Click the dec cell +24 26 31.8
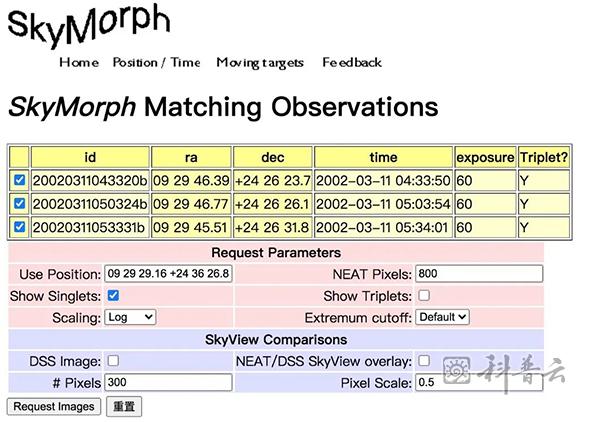 [x=273, y=228]
